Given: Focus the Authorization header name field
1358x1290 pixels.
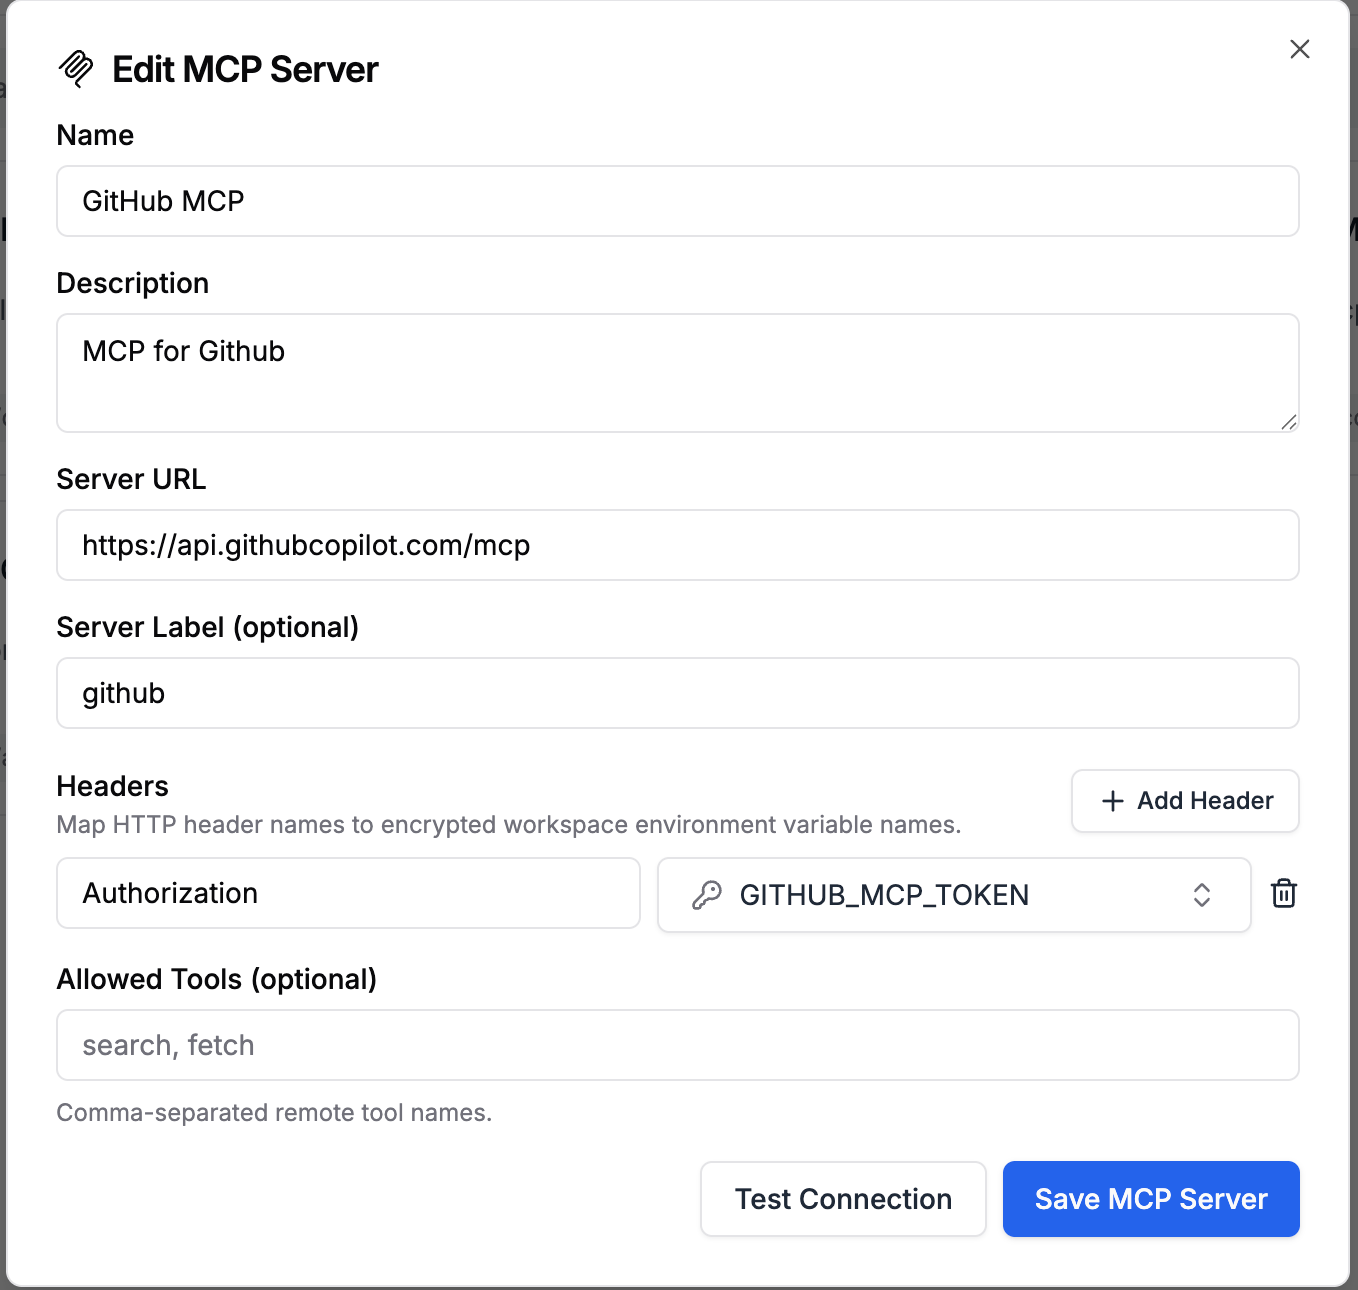Looking at the screenshot, I should click(x=348, y=893).
